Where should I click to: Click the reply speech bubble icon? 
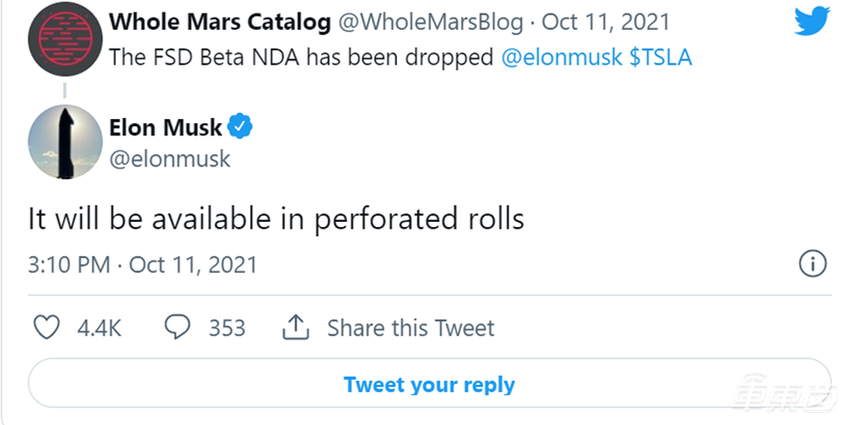point(178,327)
